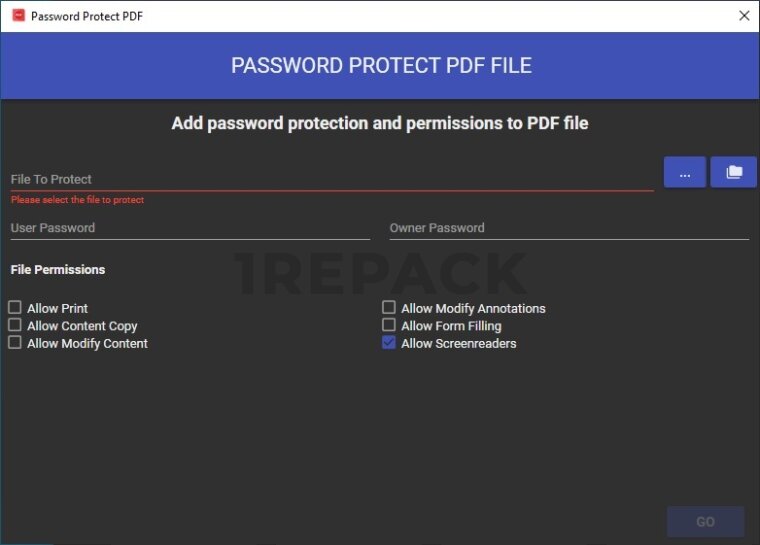
Task: Click the Allow Form Filling label
Action: coord(451,326)
